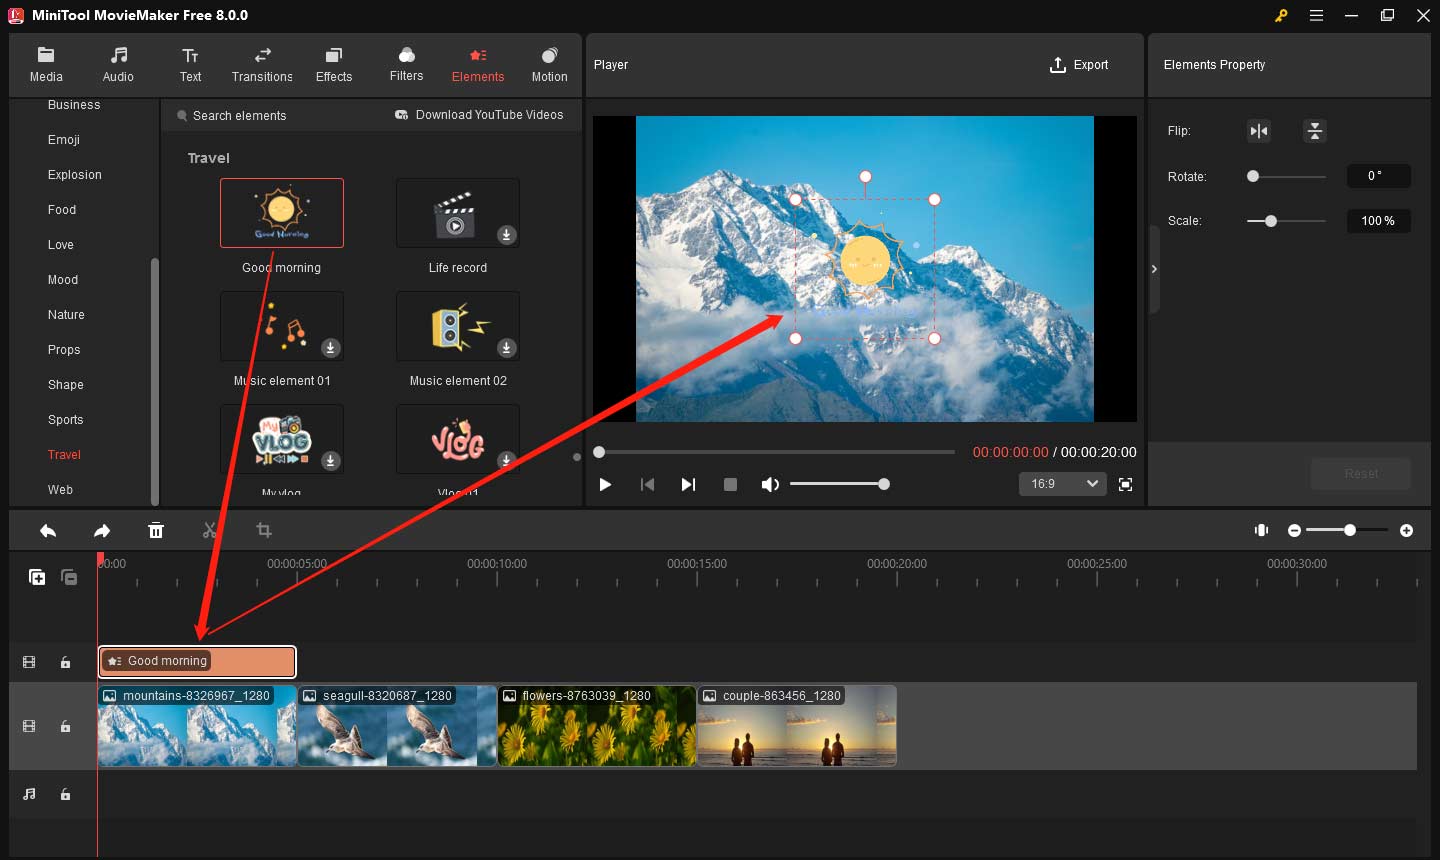Mute the player volume
This screenshot has width=1440, height=860.
770,484
